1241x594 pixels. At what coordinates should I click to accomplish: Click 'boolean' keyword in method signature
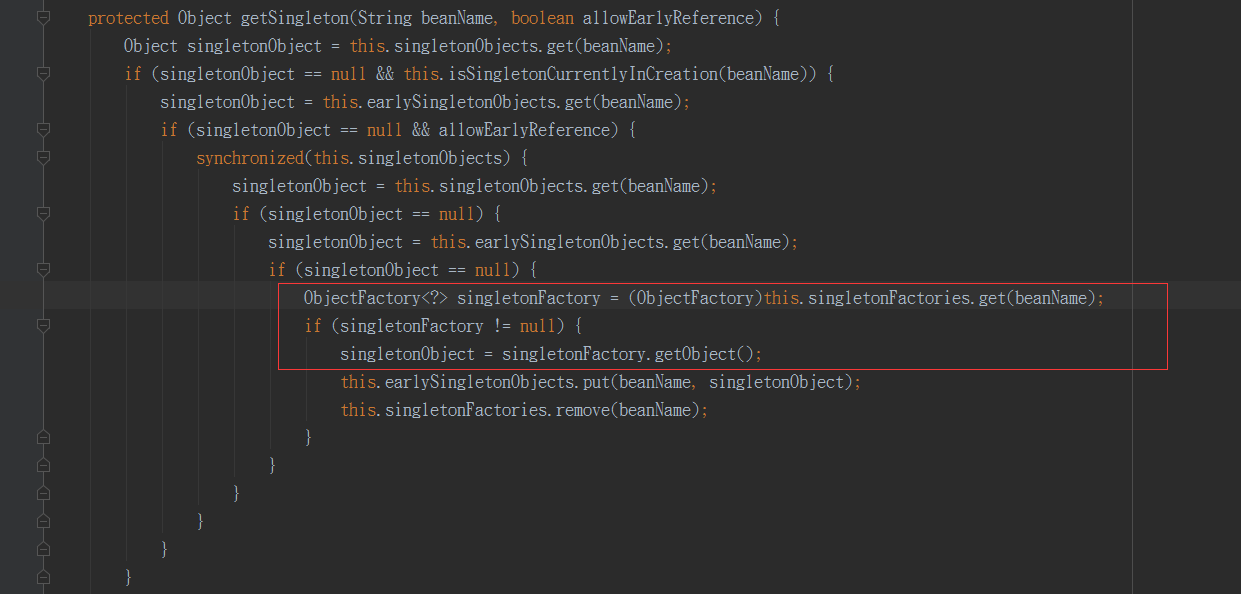click(542, 18)
